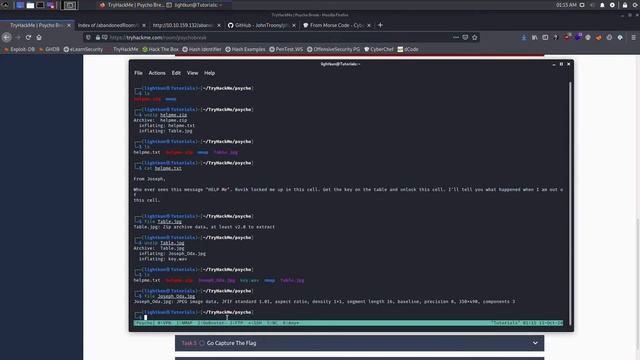Open Hash Examples bookmark
This screenshot has height=360, width=640.
click(x=245, y=49)
